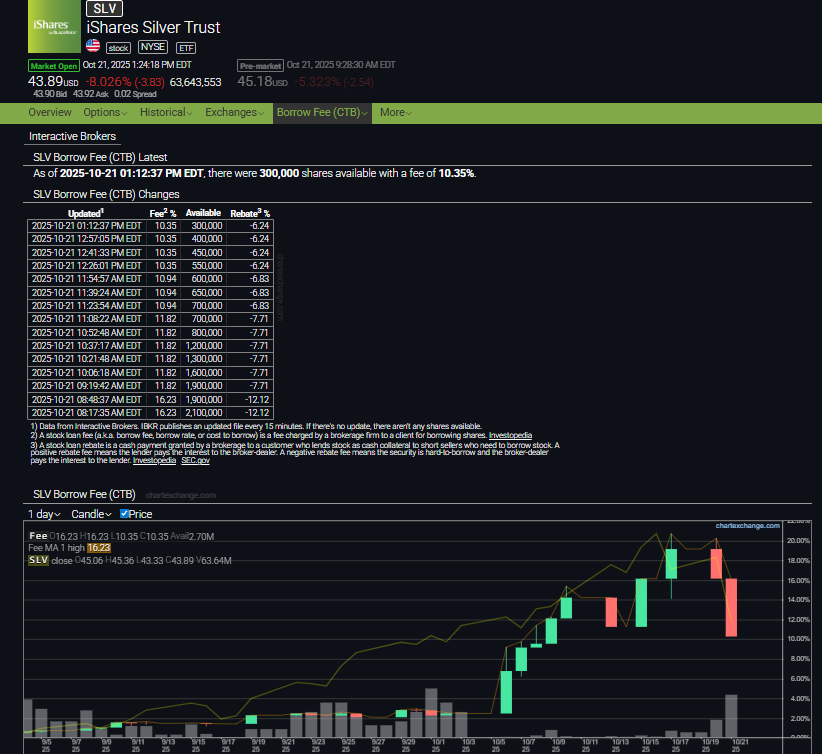This screenshot has width=822, height=754.
Task: Open the Borrow Fee (CTB) menu
Action: pos(322,113)
